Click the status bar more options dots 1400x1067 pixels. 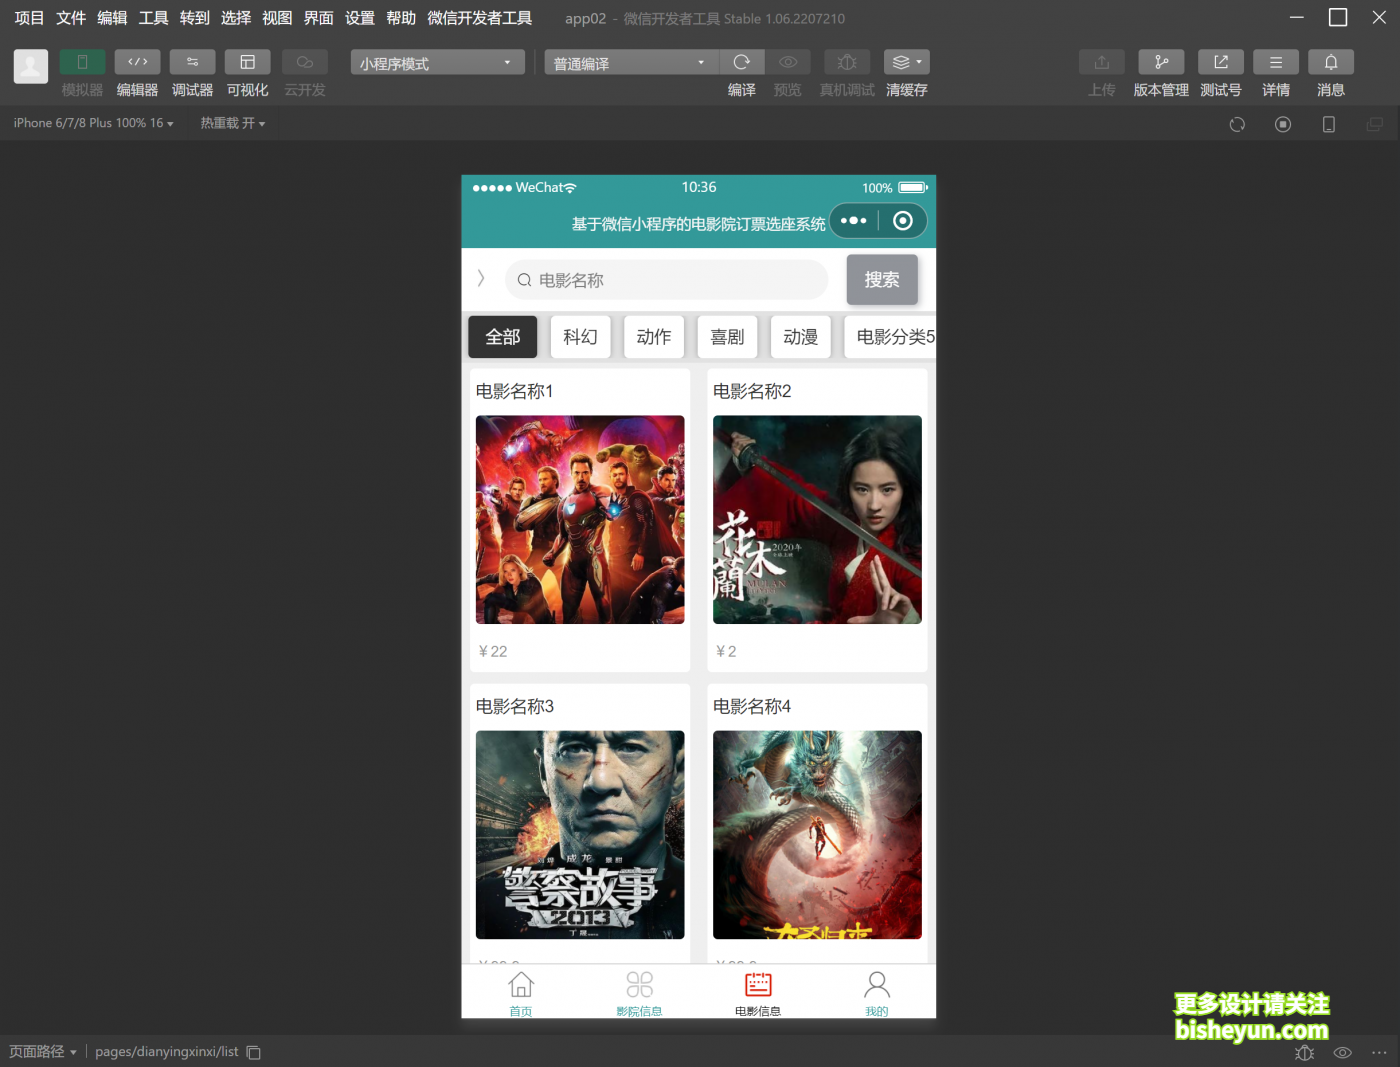coord(1379,1053)
